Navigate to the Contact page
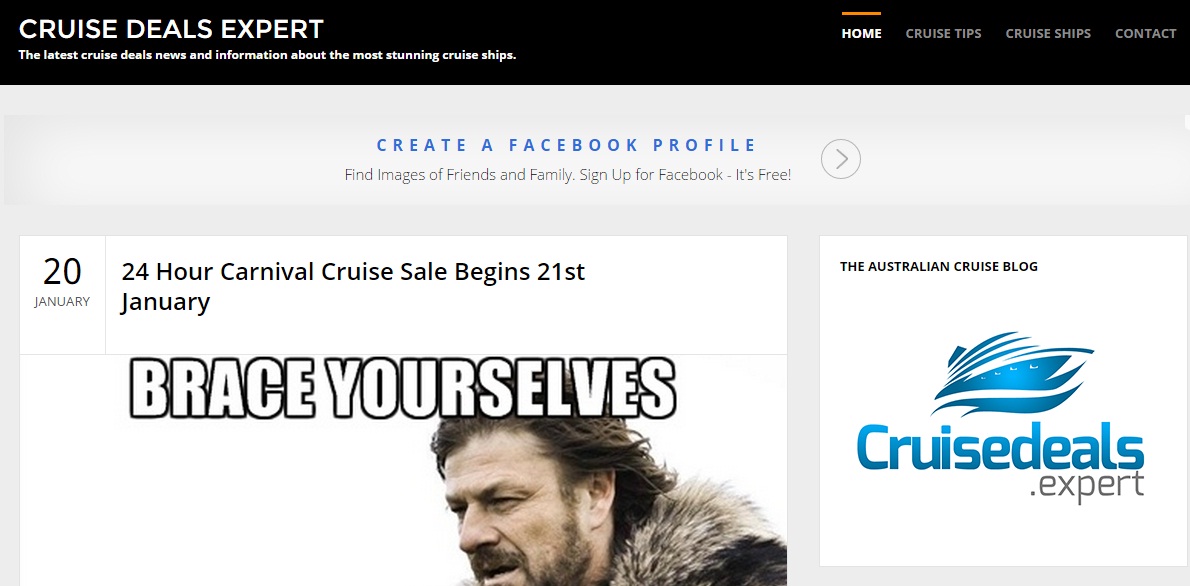Screen dimensions: 1190x586 tap(1145, 33)
